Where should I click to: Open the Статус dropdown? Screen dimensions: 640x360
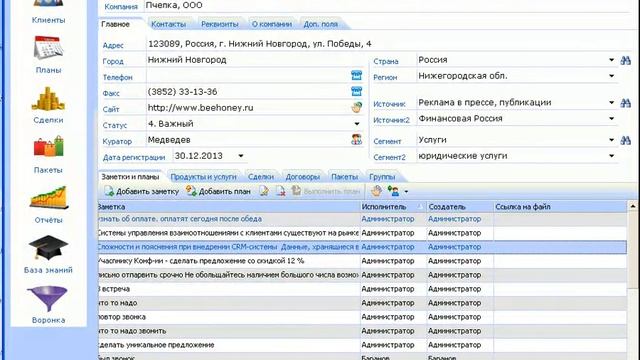click(357, 124)
